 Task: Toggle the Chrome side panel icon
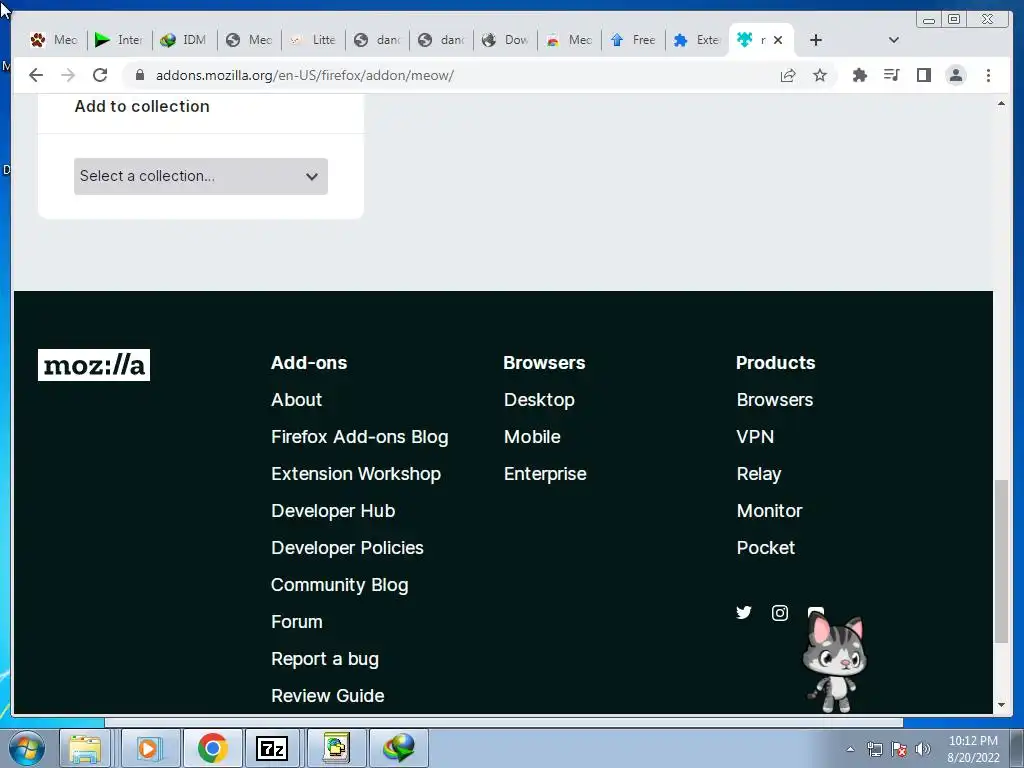pyautogui.click(x=923, y=75)
